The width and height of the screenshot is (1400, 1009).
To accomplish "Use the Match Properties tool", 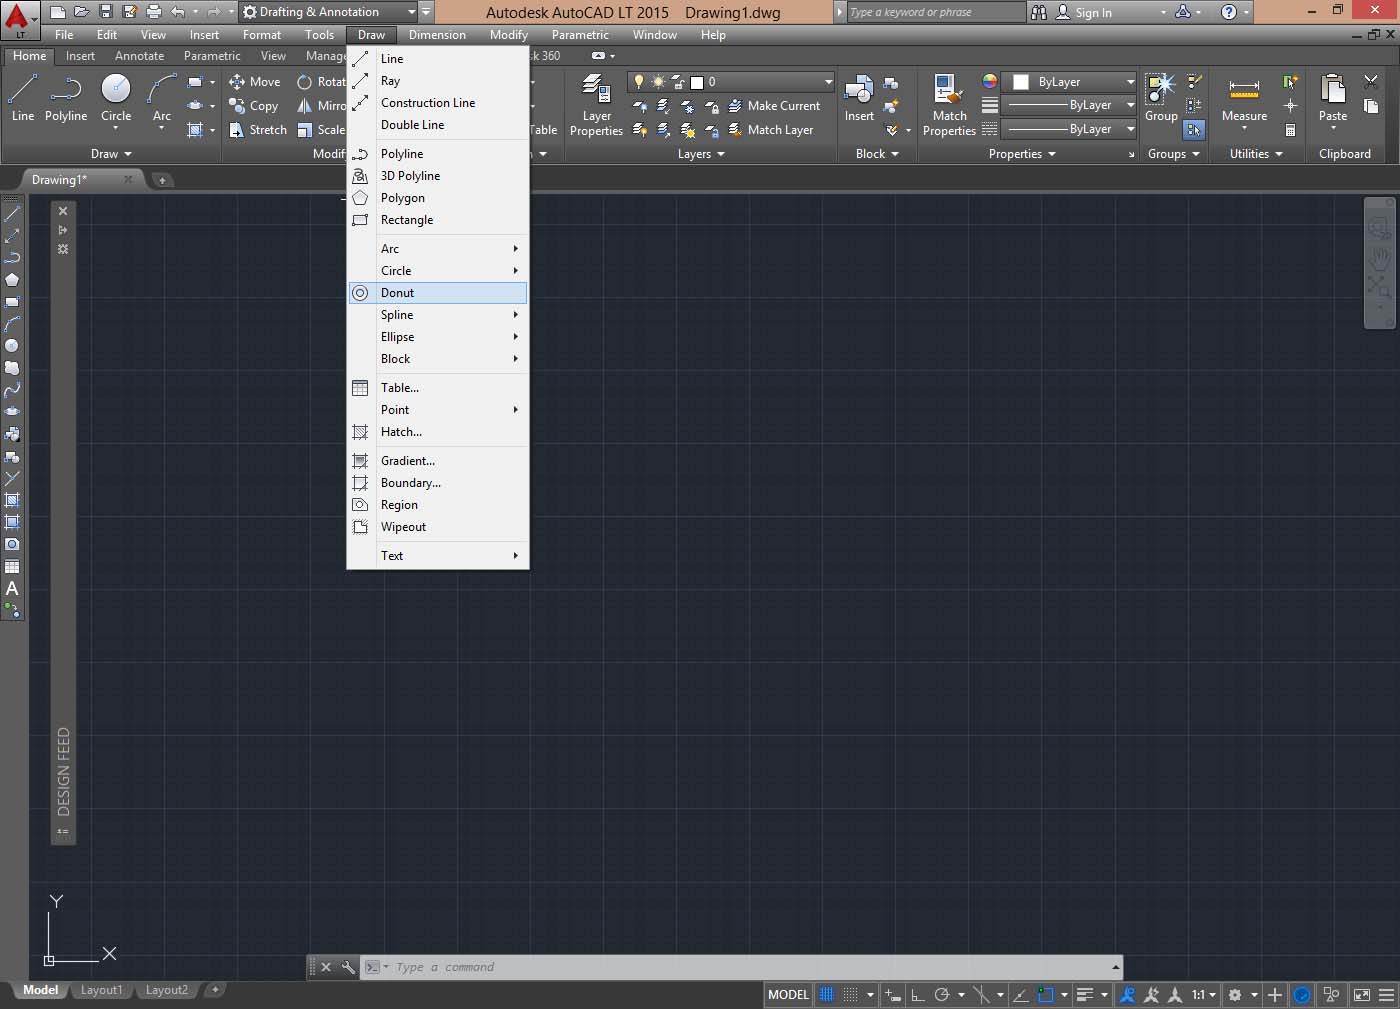I will pyautogui.click(x=949, y=105).
